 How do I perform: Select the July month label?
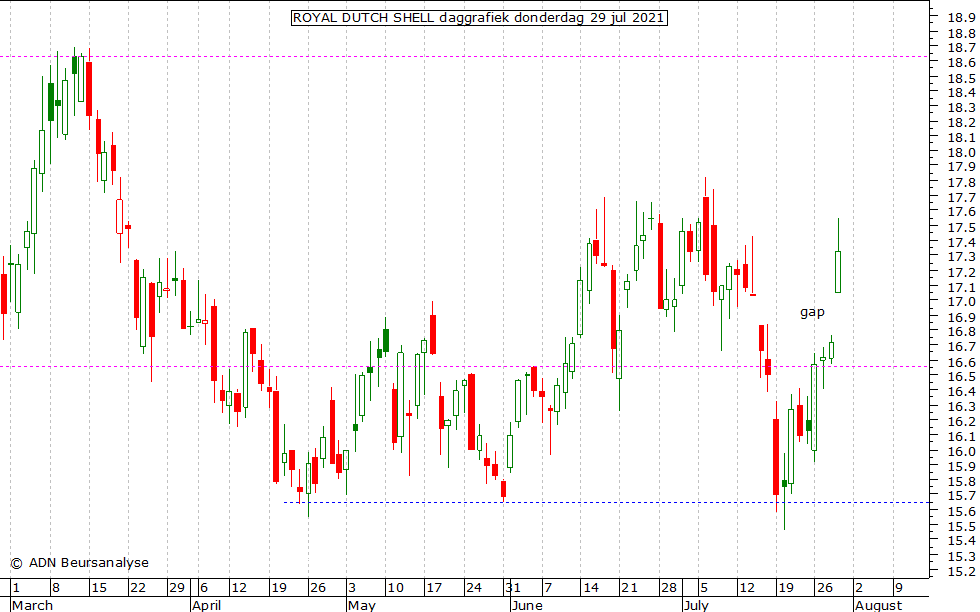[696, 605]
